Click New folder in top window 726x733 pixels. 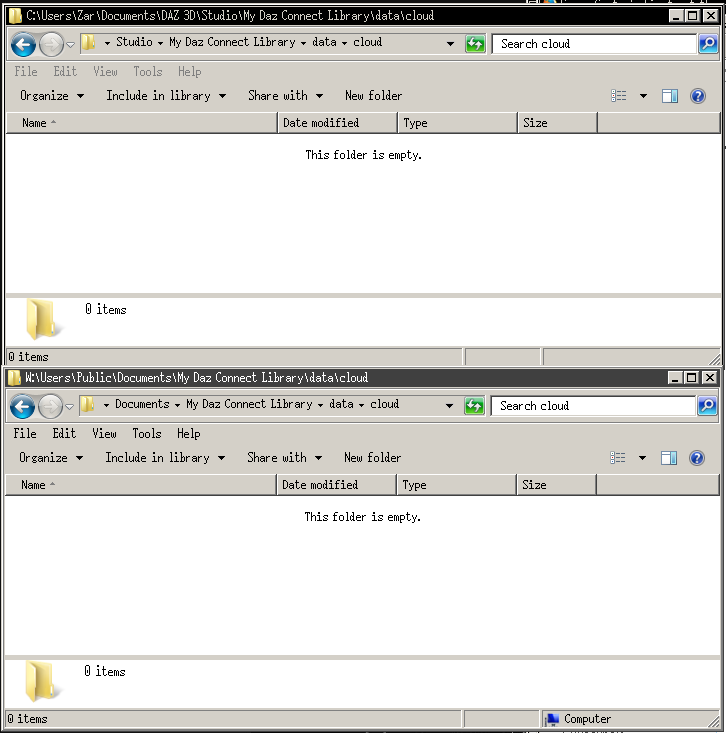(x=374, y=96)
